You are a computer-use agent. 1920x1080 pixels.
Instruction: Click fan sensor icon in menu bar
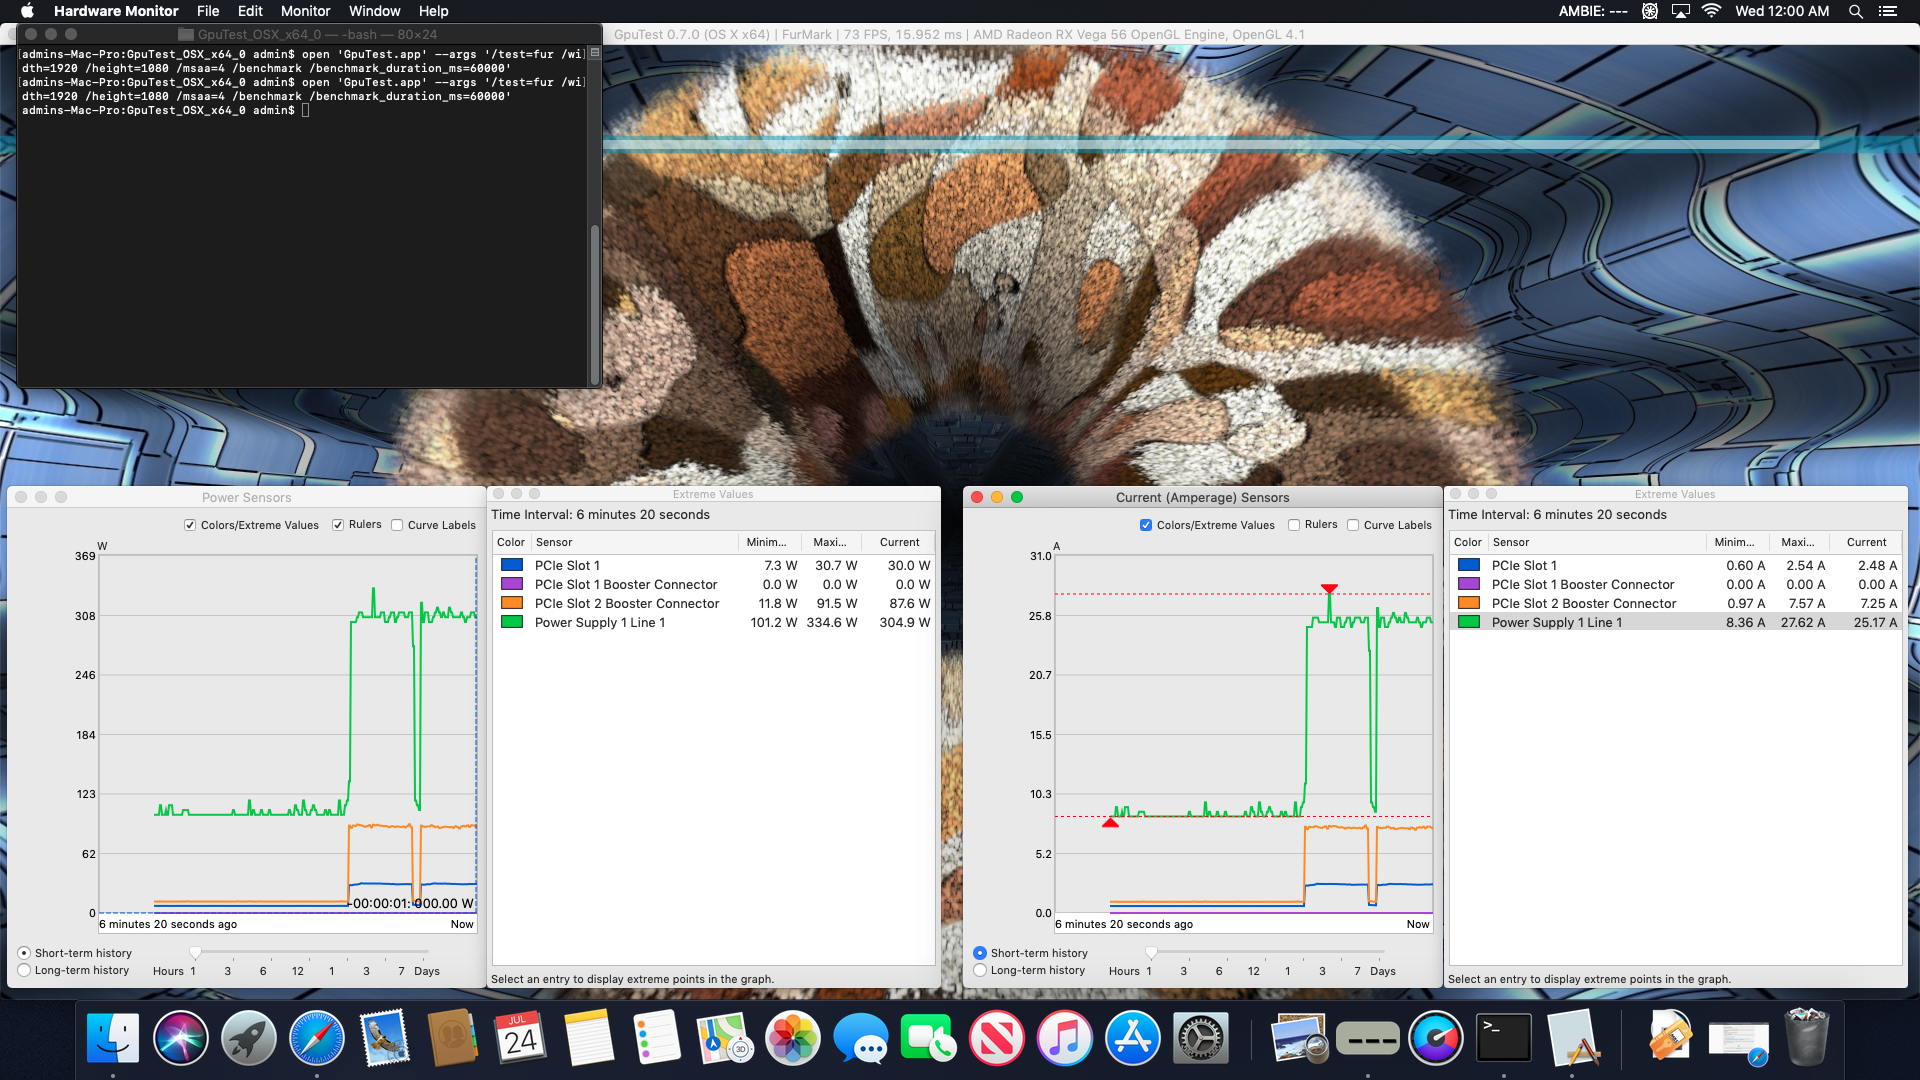click(x=1650, y=11)
